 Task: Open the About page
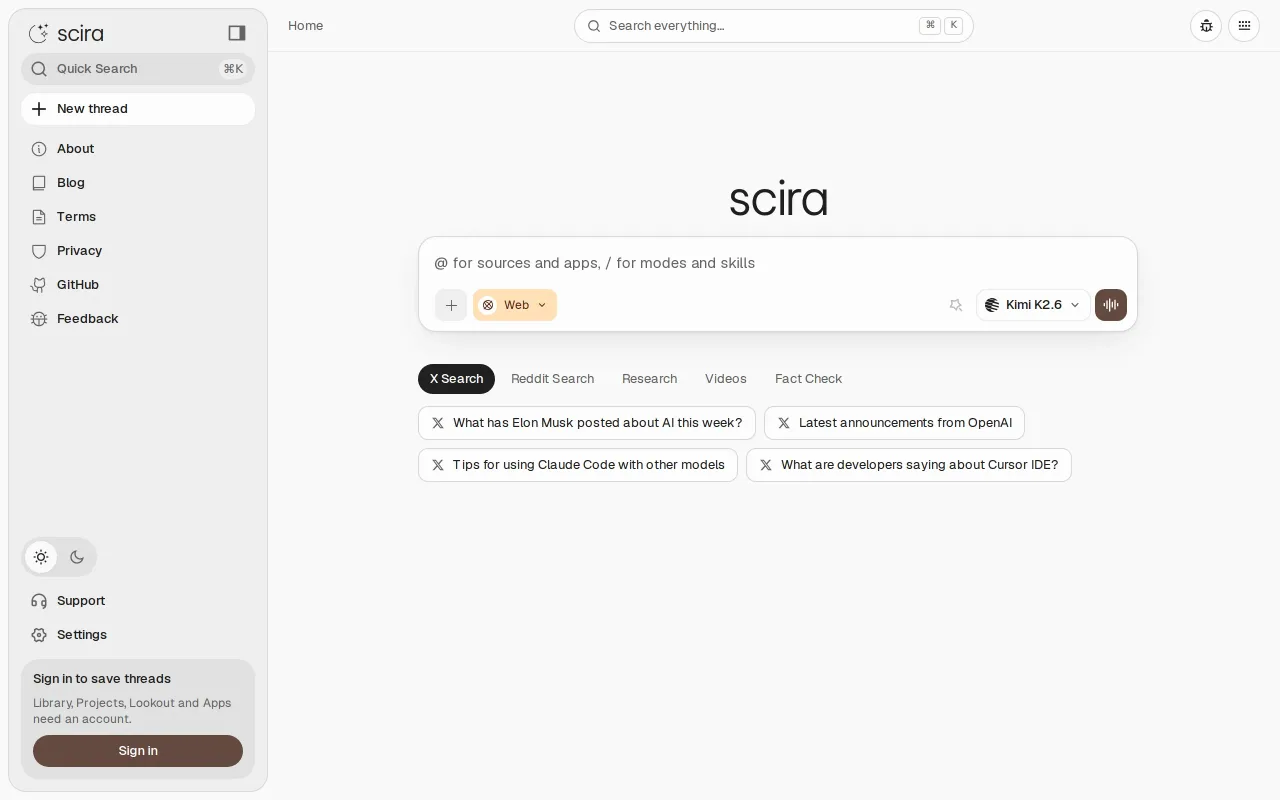click(x=138, y=149)
